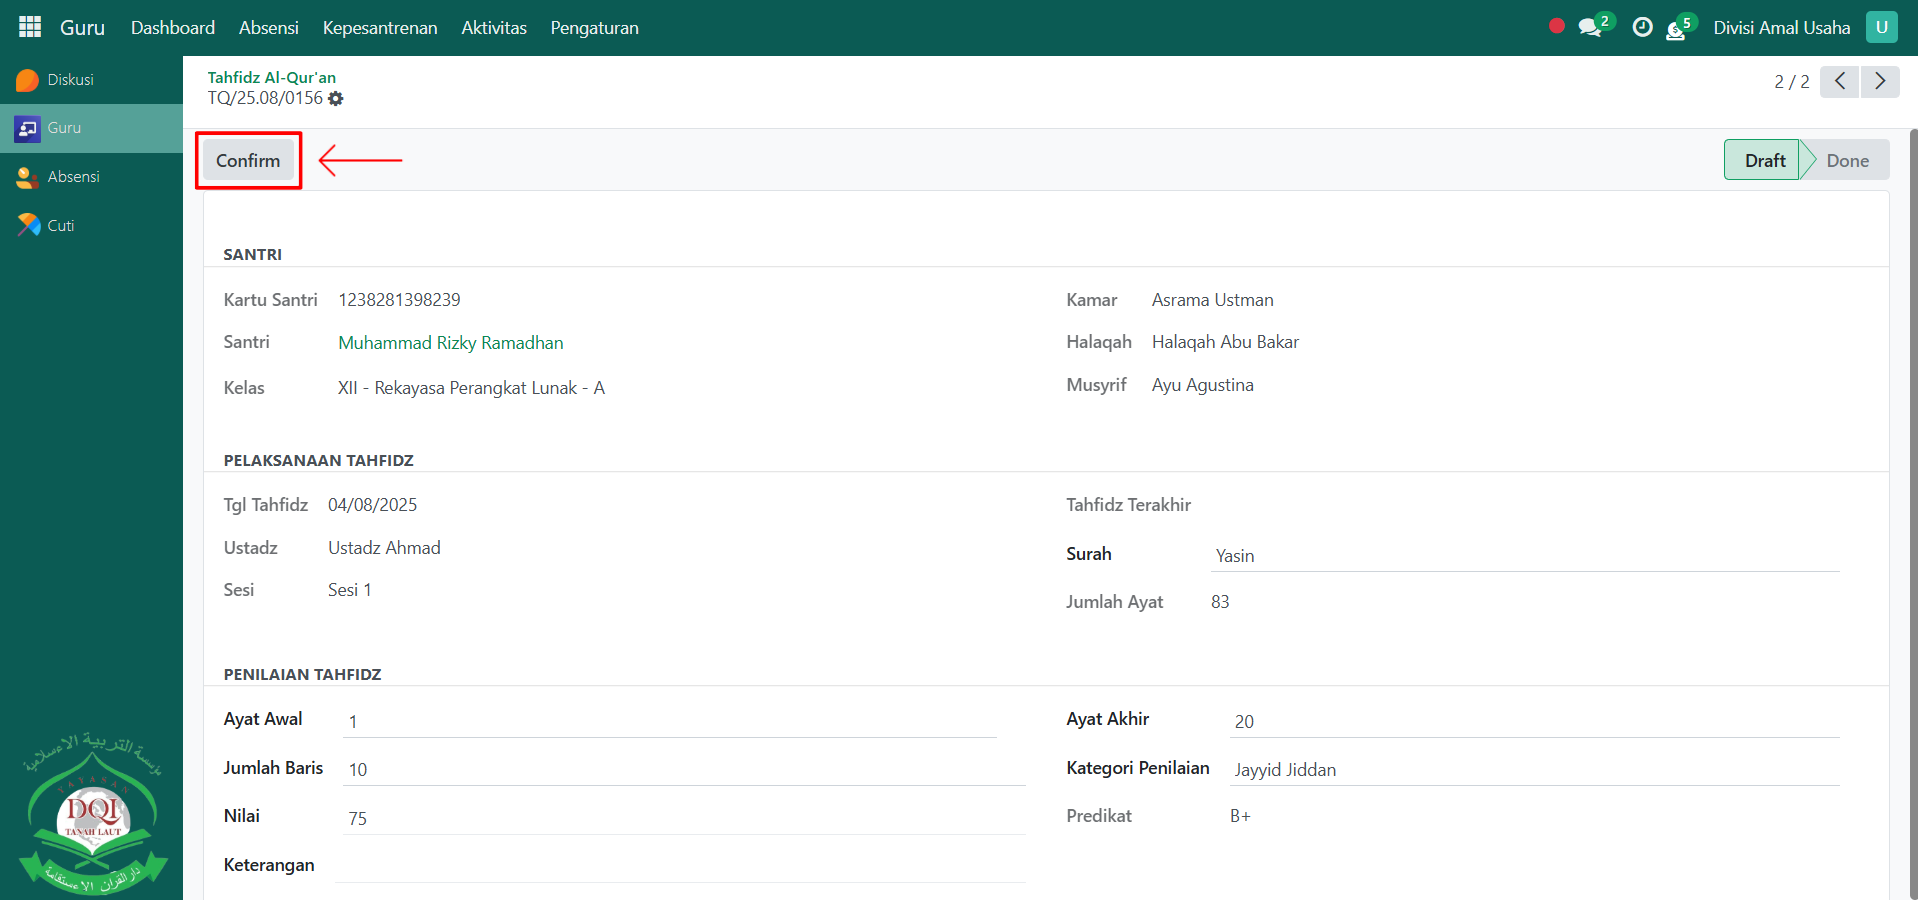Open the Pengaturan menu

pos(594,28)
